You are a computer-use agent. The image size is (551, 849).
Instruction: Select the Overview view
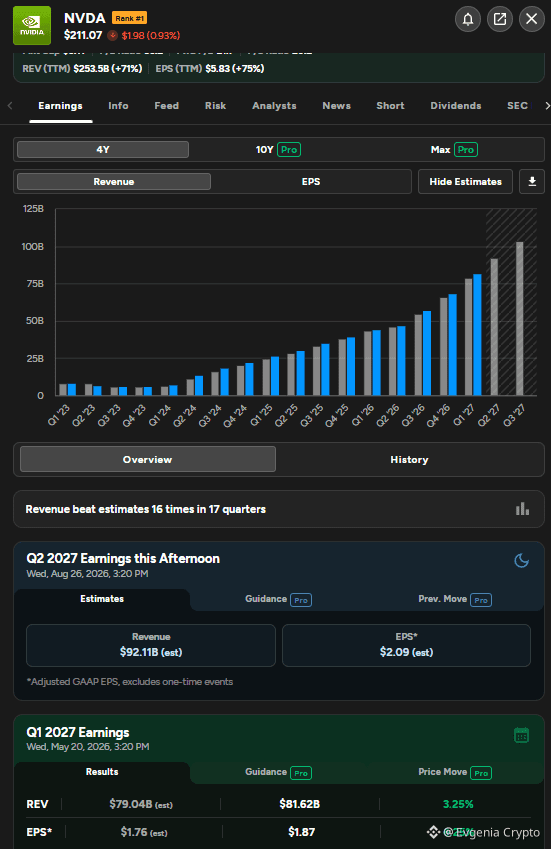pyautogui.click(x=148, y=459)
